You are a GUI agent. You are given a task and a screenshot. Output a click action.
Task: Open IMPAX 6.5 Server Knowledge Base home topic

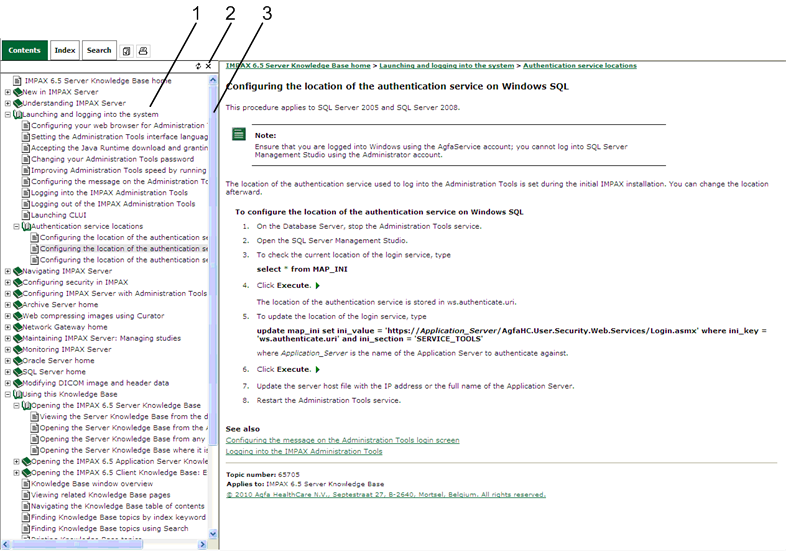point(98,81)
